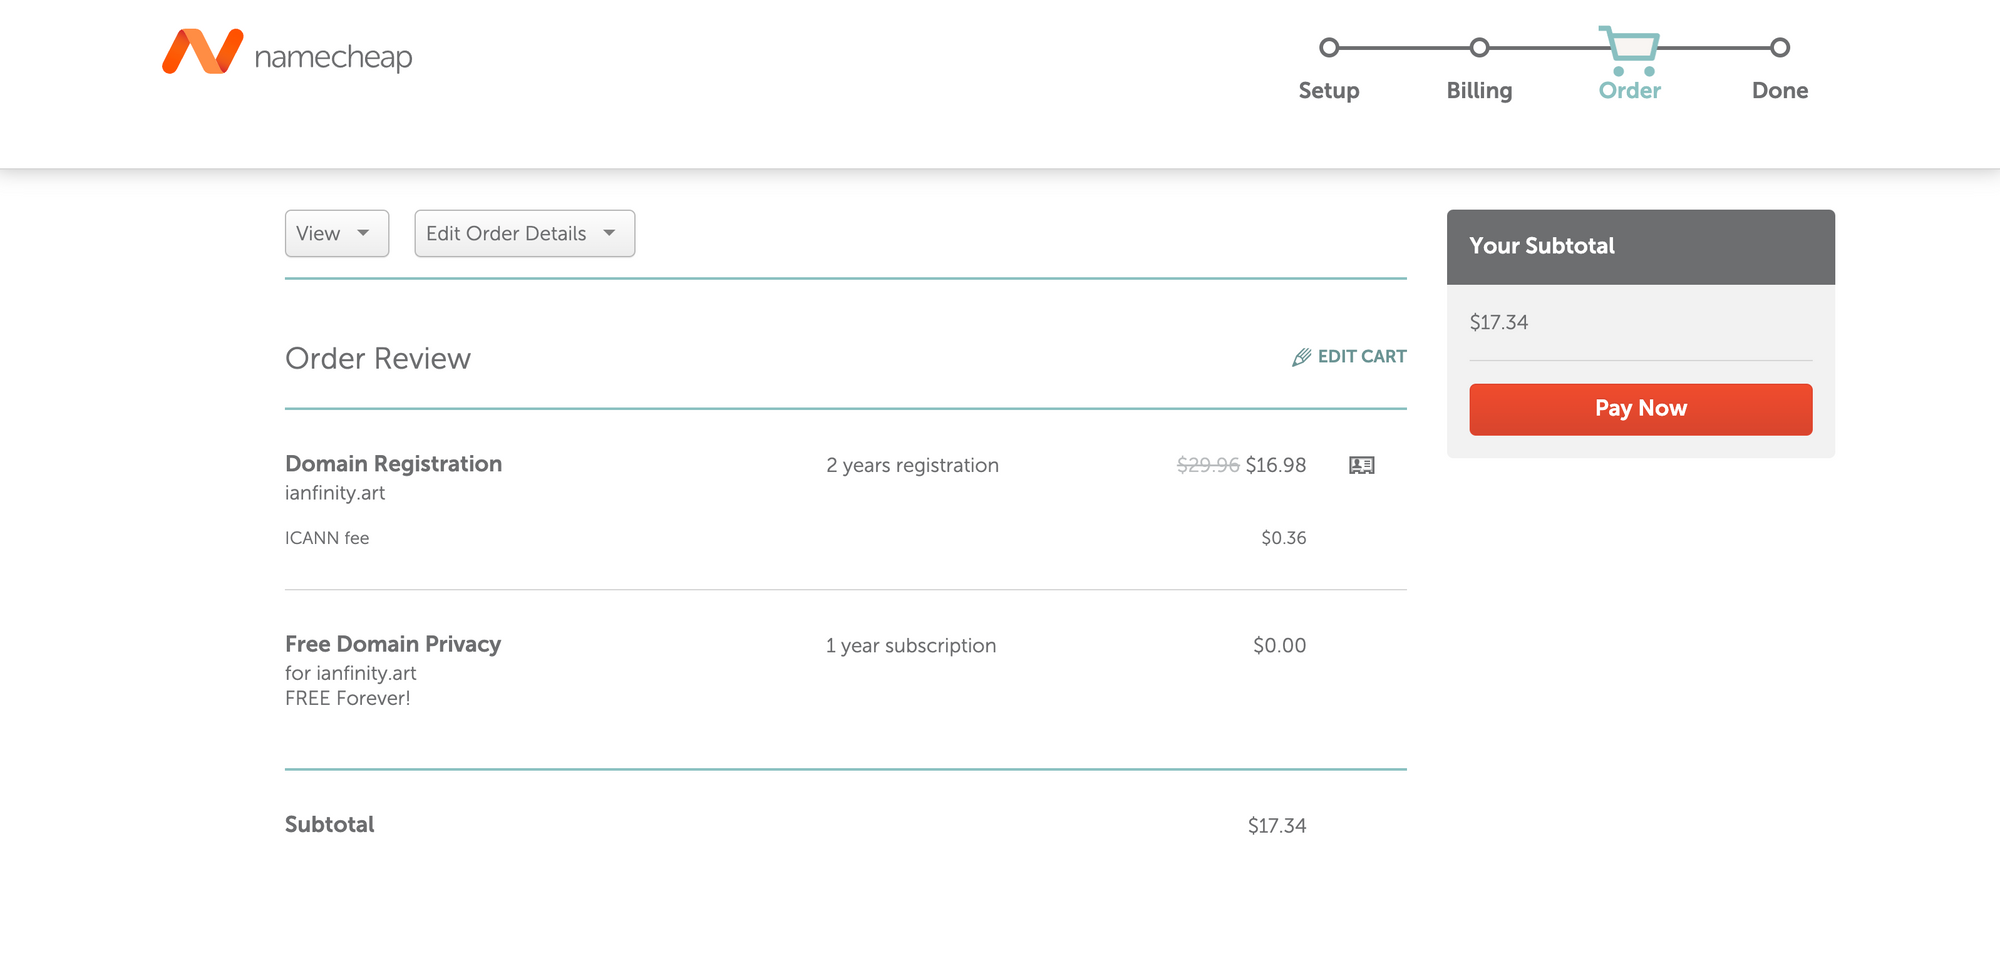The height and width of the screenshot is (959, 2000).
Task: Click the ianfinity.art domain name under Domain Registration
Action: (x=335, y=493)
